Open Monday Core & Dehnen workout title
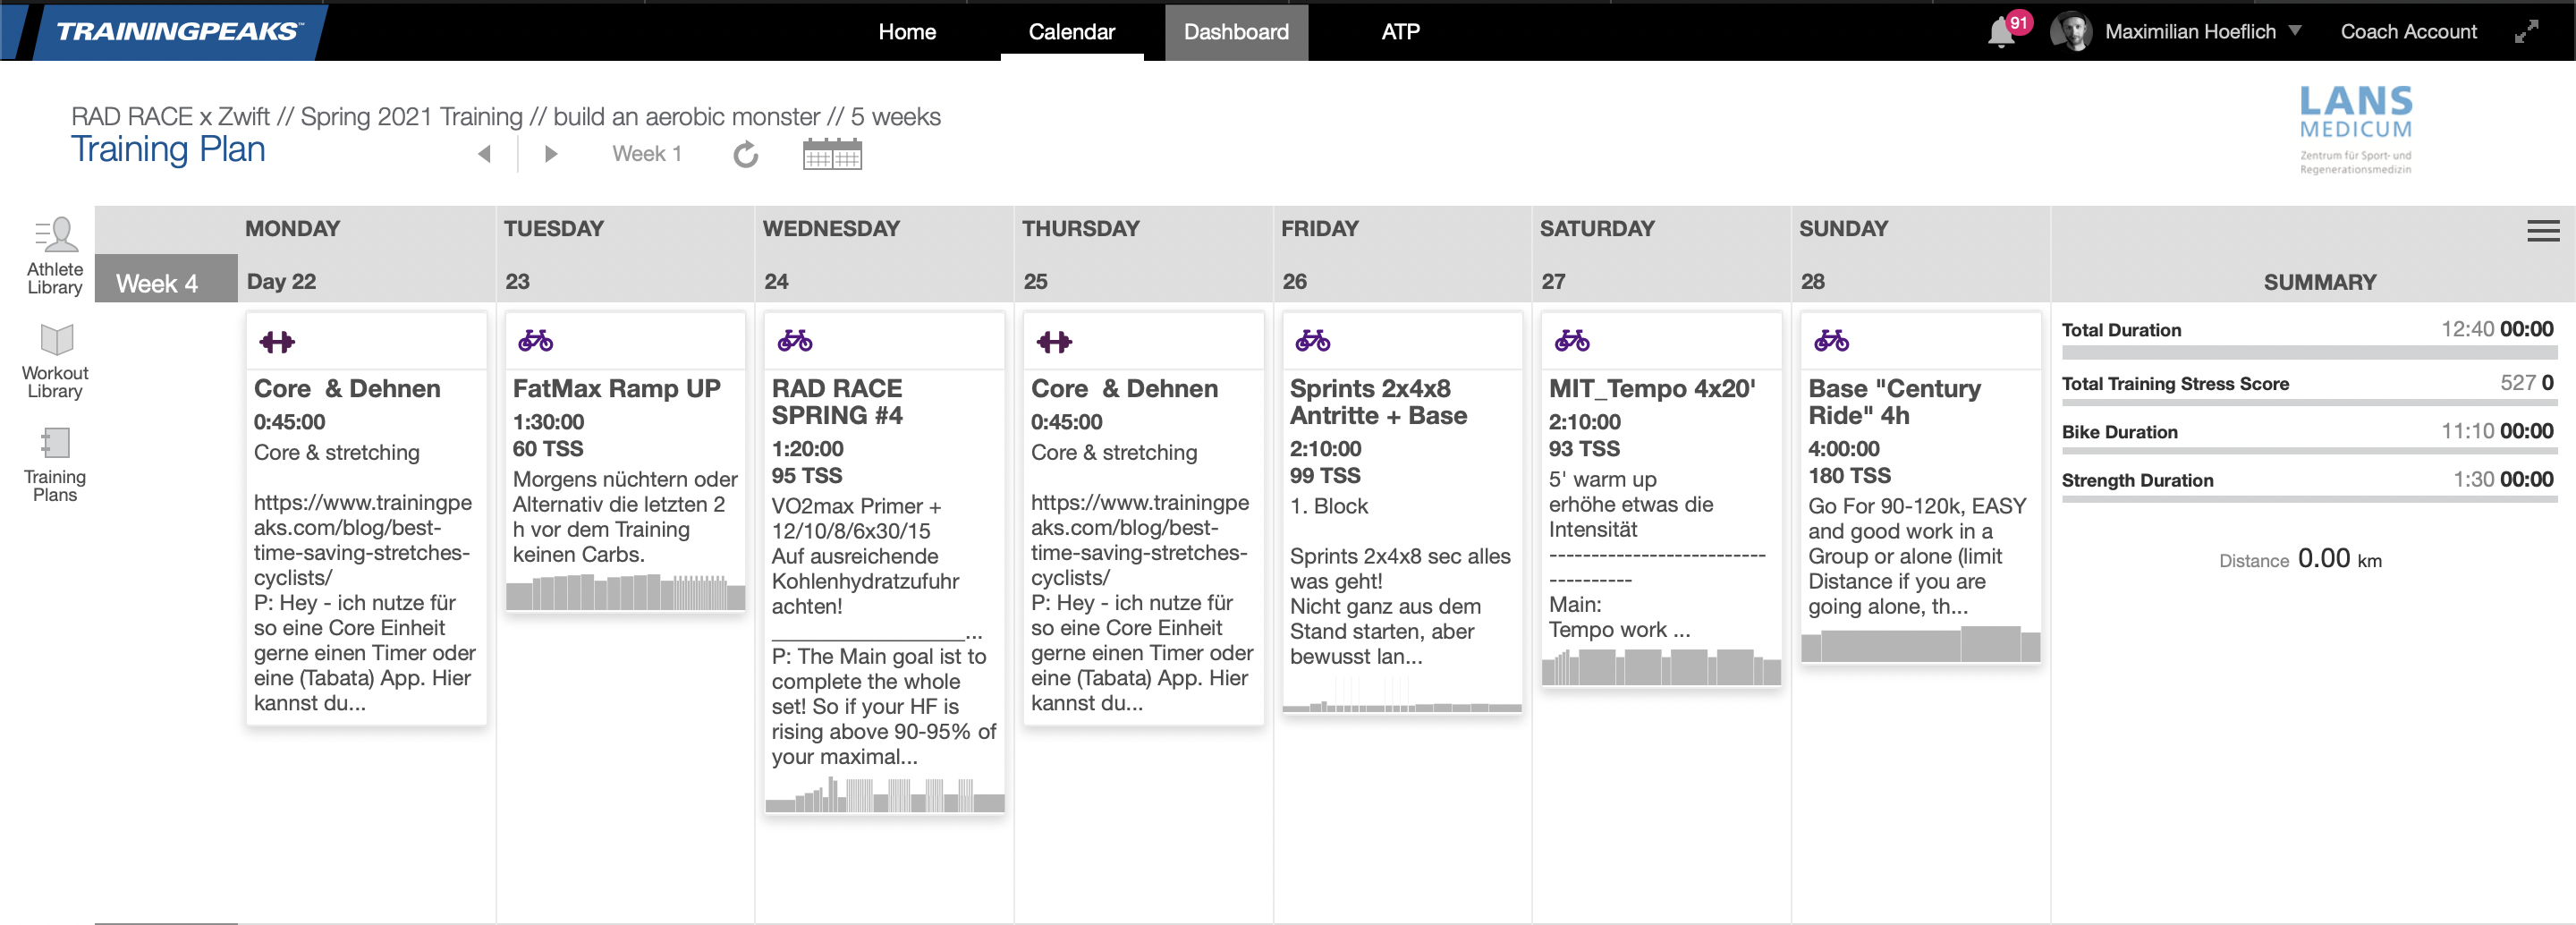 pos(347,388)
